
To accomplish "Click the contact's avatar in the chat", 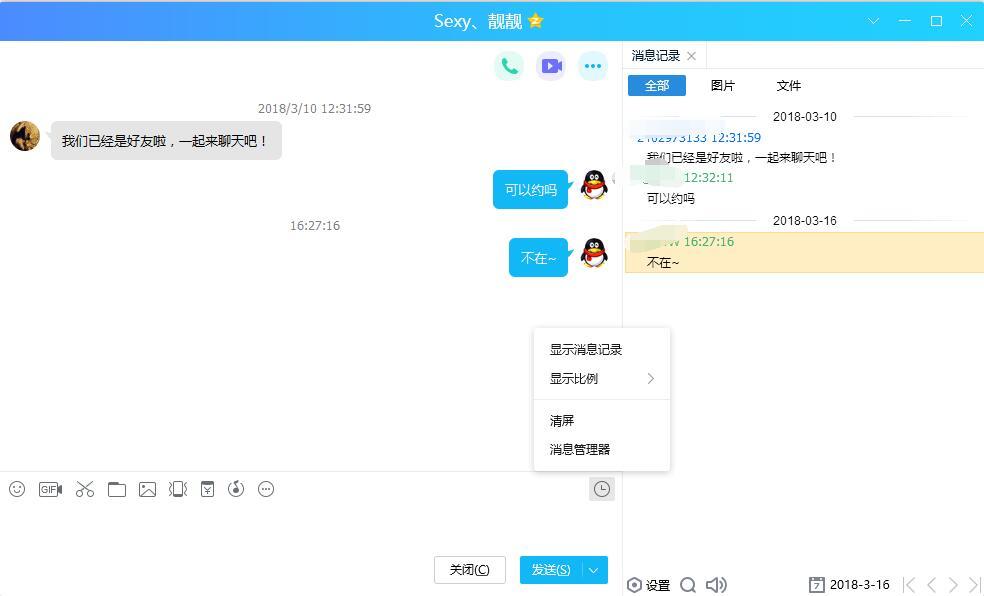I will pyautogui.click(x=25, y=136).
